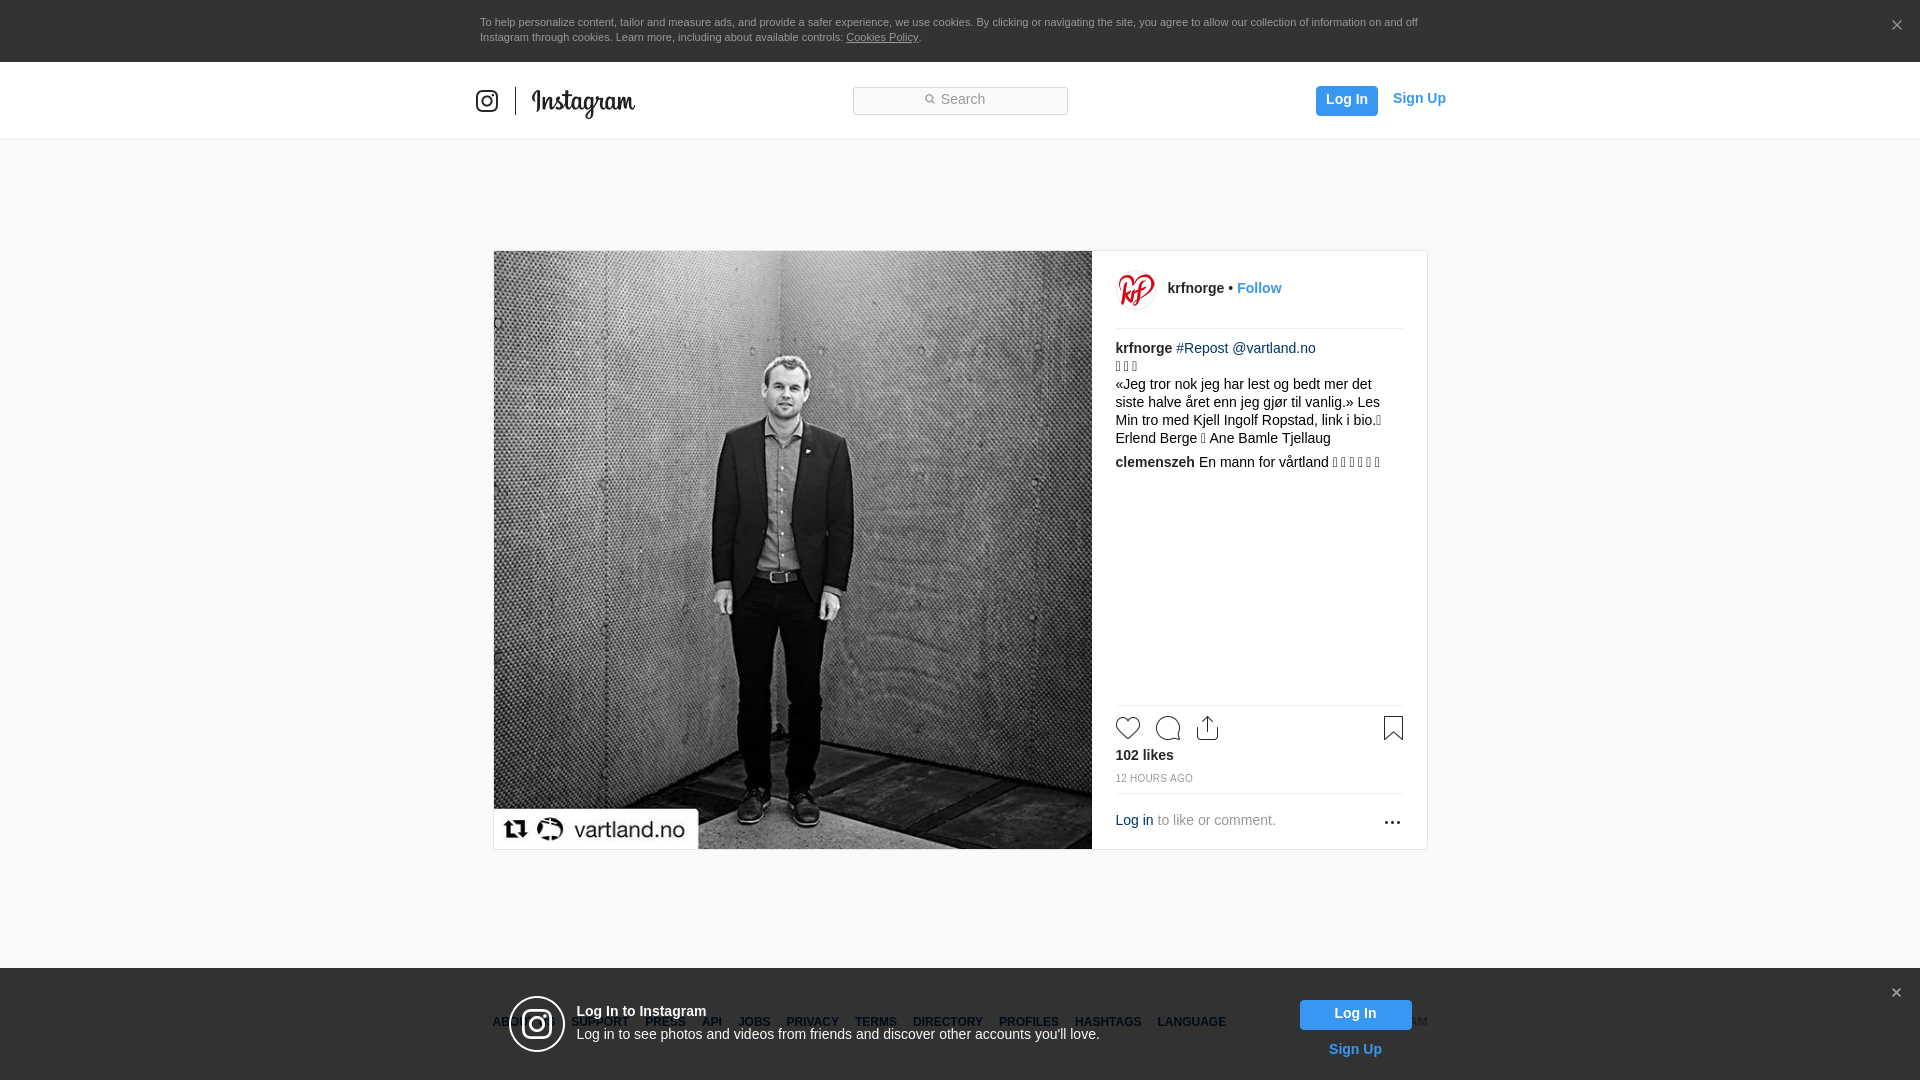The height and width of the screenshot is (1080, 1920).
Task: Dismiss the cookie notice banner
Action: [1896, 26]
